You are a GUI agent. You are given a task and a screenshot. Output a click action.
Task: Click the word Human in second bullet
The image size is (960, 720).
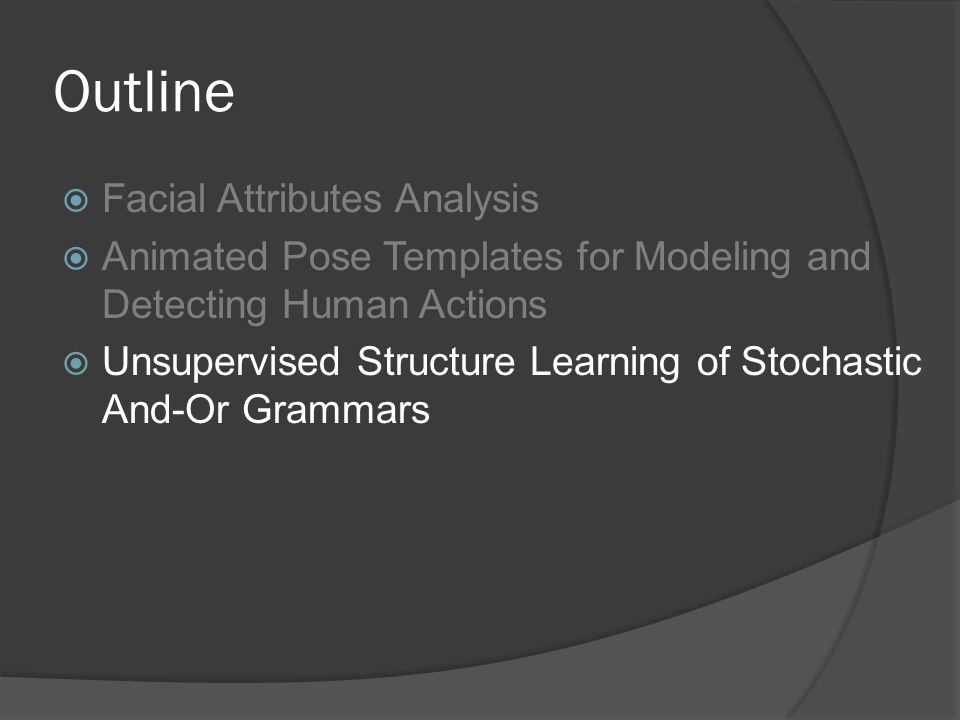pos(345,304)
